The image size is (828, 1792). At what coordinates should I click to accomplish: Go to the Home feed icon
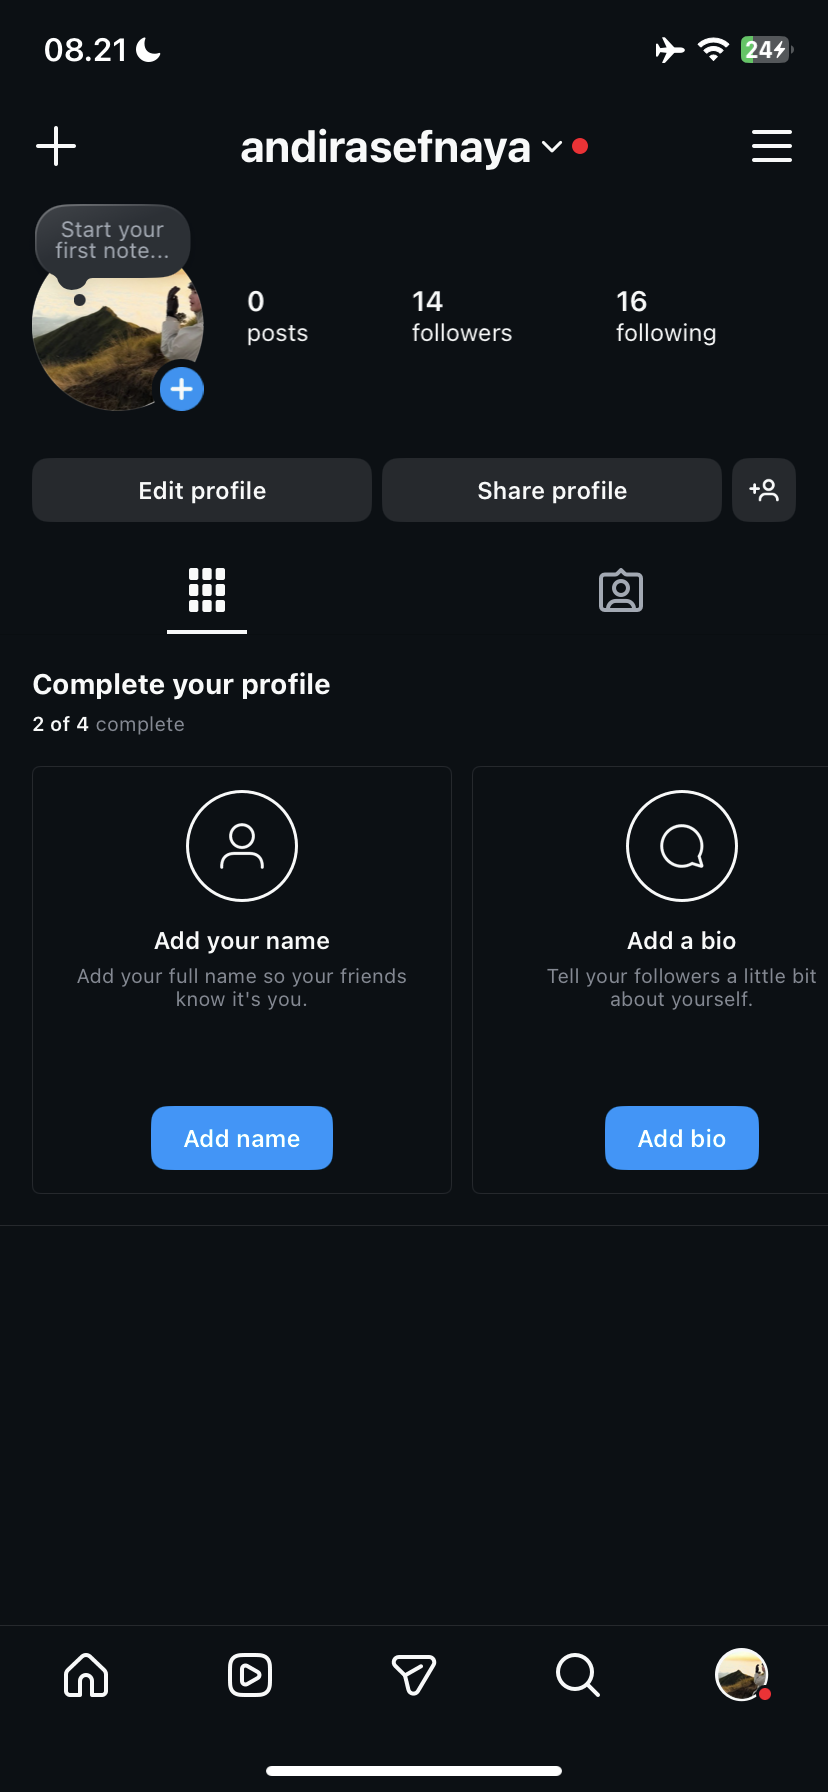tap(86, 1674)
